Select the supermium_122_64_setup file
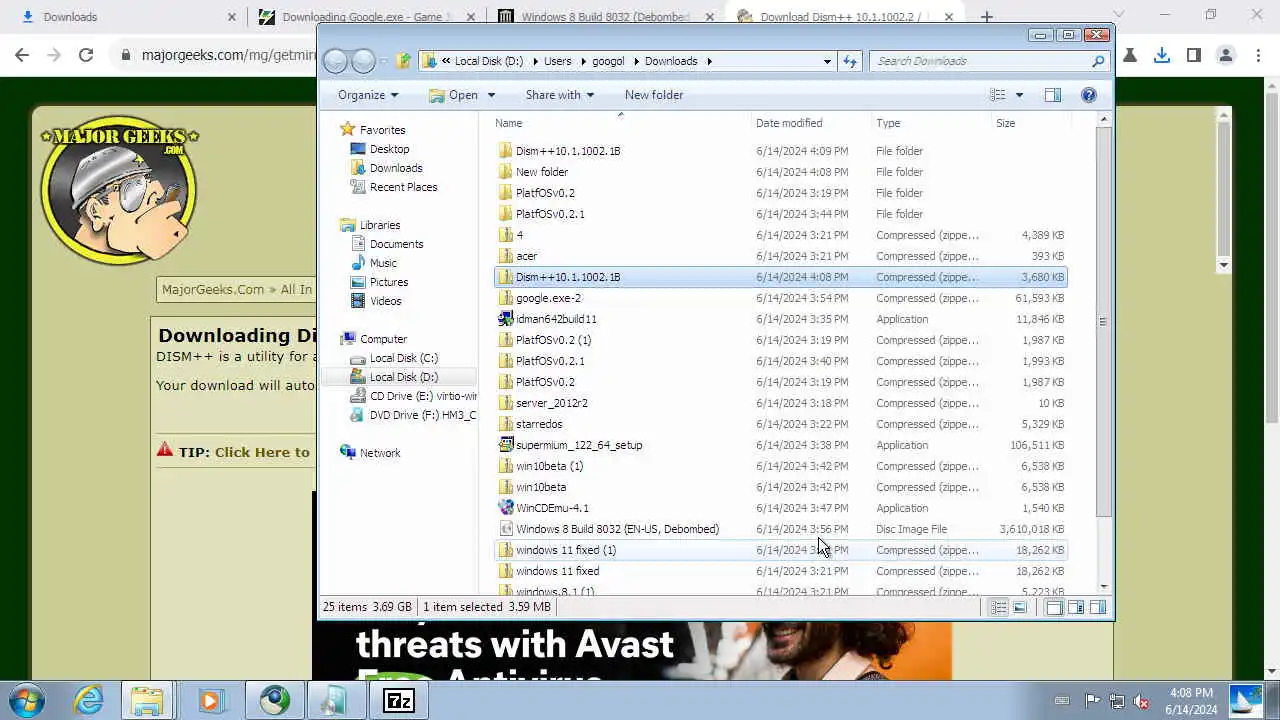Viewport: 1280px width, 720px height. click(x=781, y=445)
